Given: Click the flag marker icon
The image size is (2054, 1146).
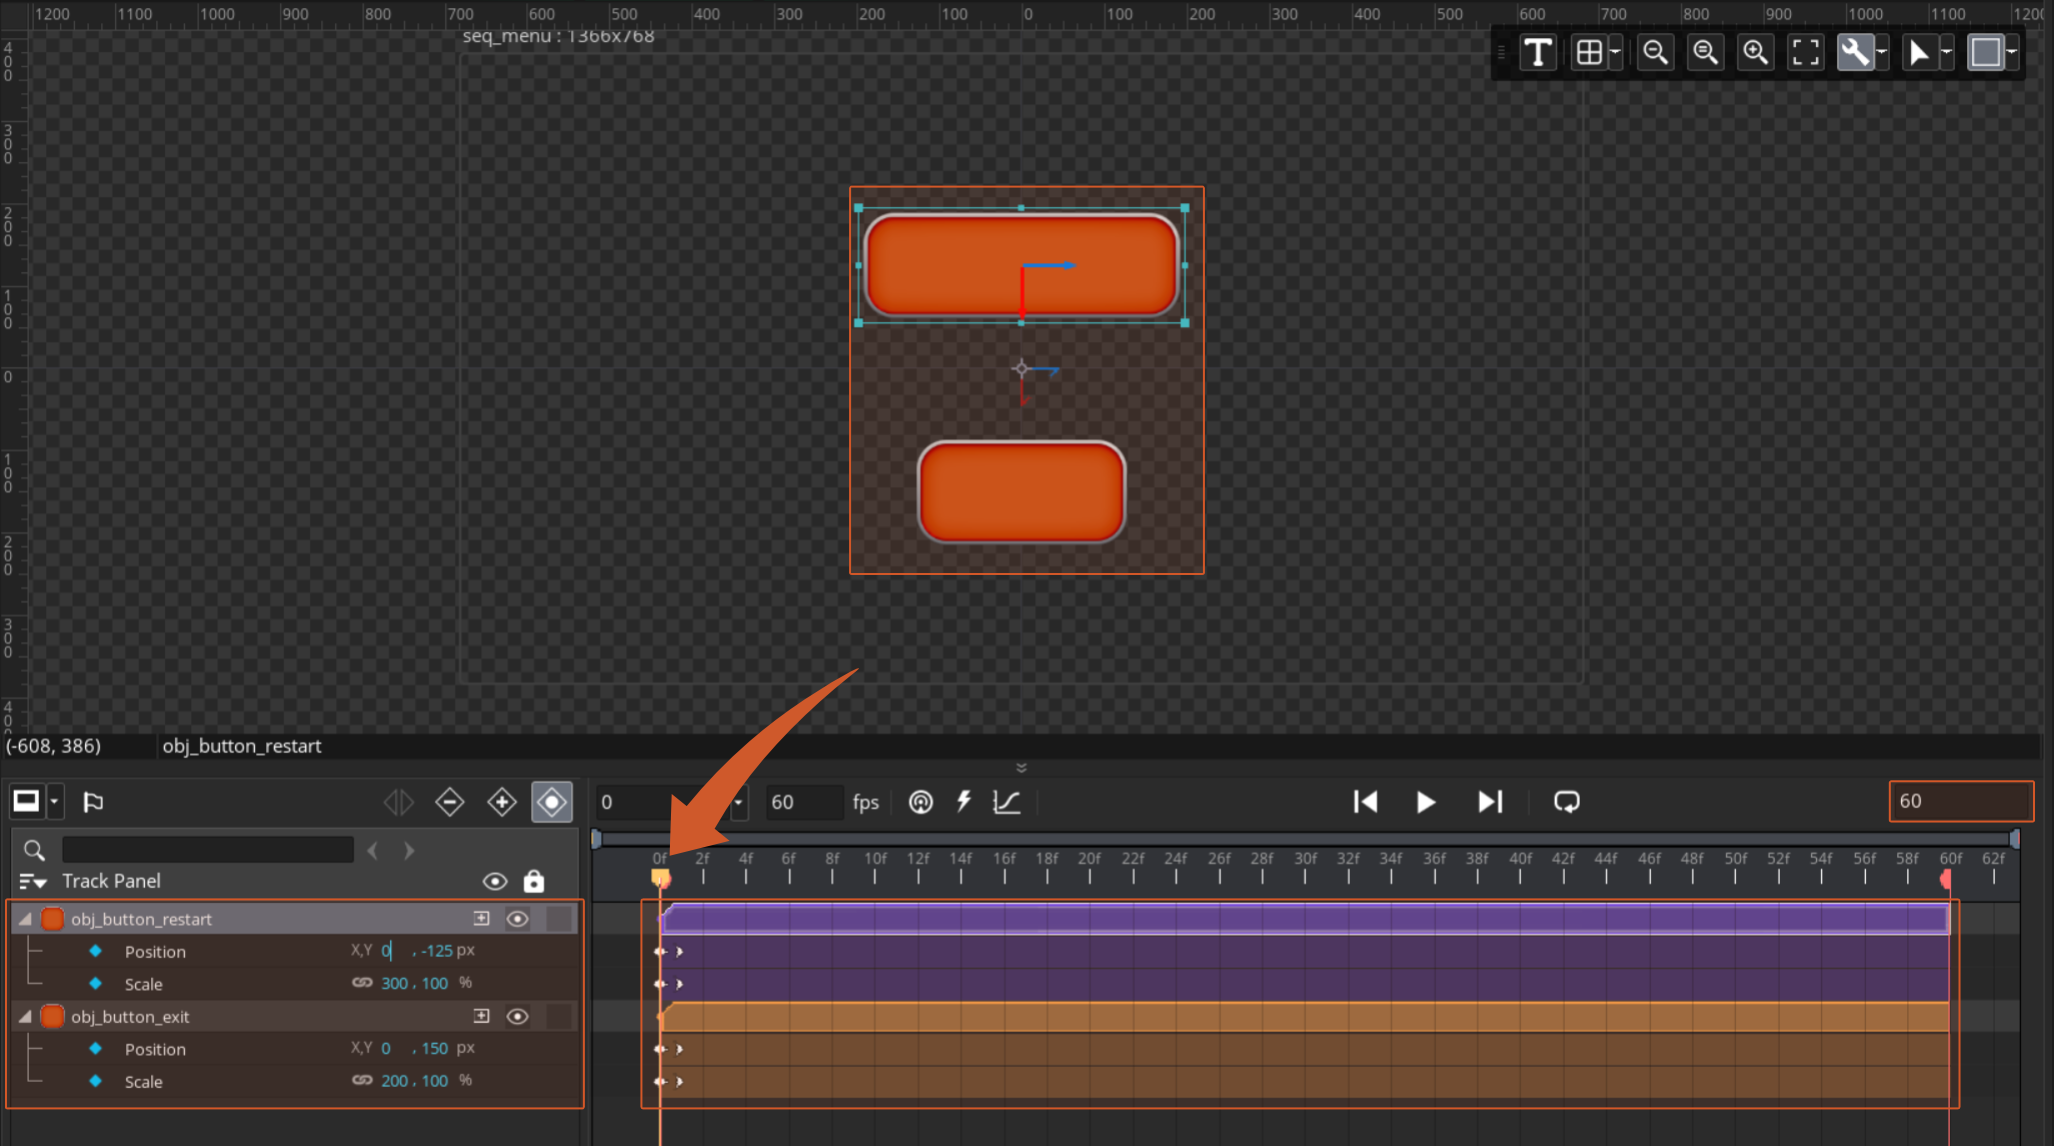Looking at the screenshot, I should coord(93,801).
